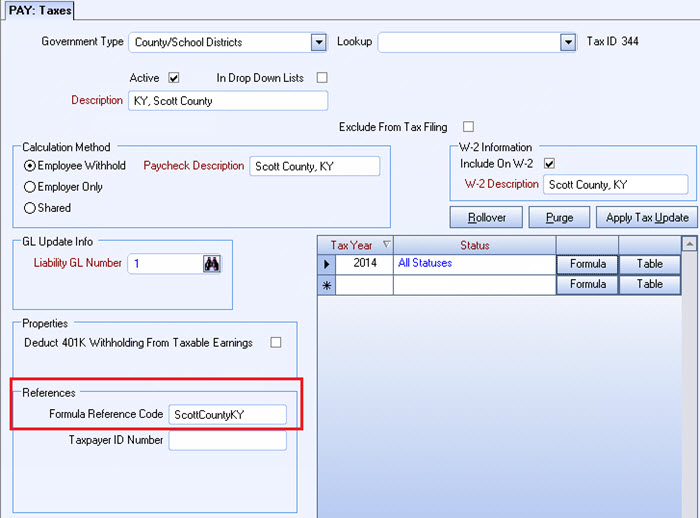Select Employer Only radio button
Viewport: 700px width, 518px height.
tap(30, 187)
